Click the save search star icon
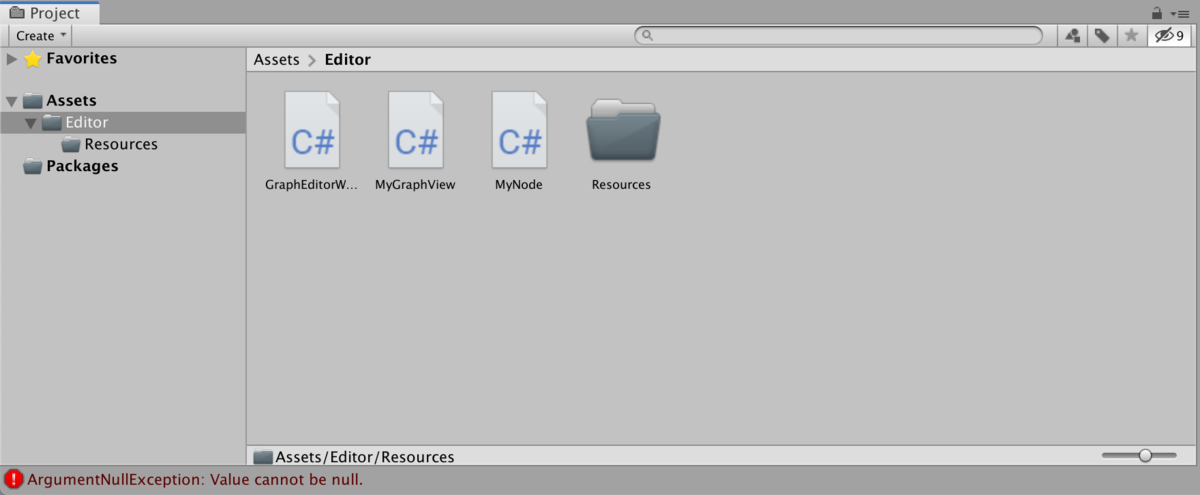The width and height of the screenshot is (1200, 495). tap(1131, 36)
